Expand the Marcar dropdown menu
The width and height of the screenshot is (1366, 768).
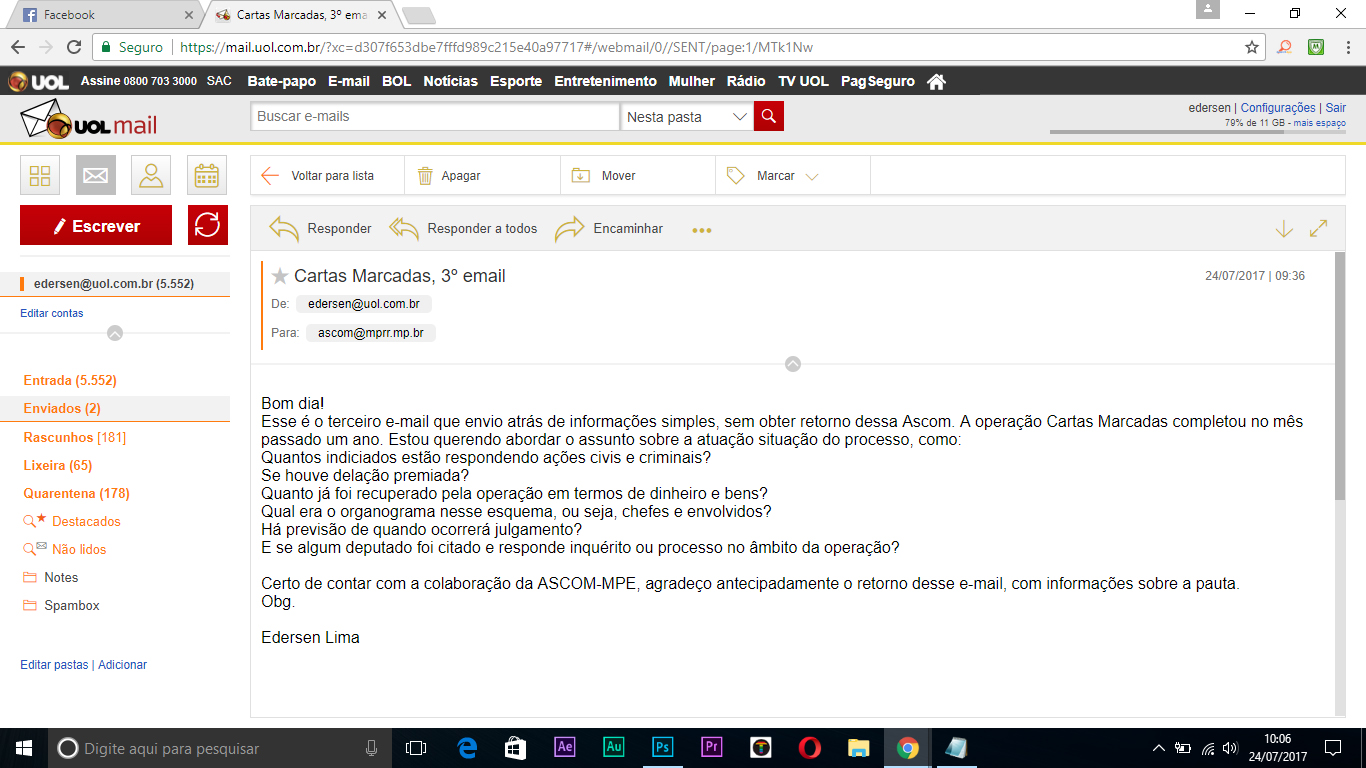[x=811, y=176]
